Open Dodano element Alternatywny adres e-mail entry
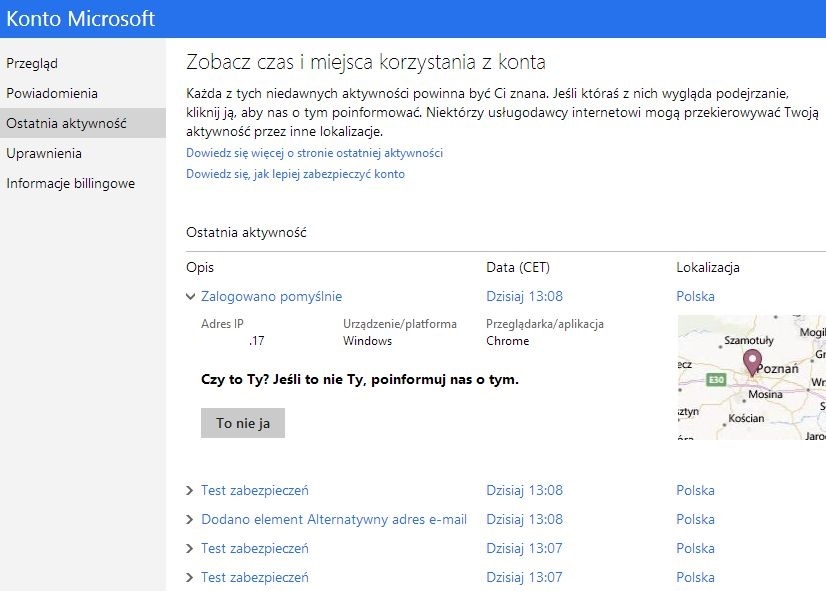Image resolution: width=826 pixels, height=591 pixels. (334, 519)
